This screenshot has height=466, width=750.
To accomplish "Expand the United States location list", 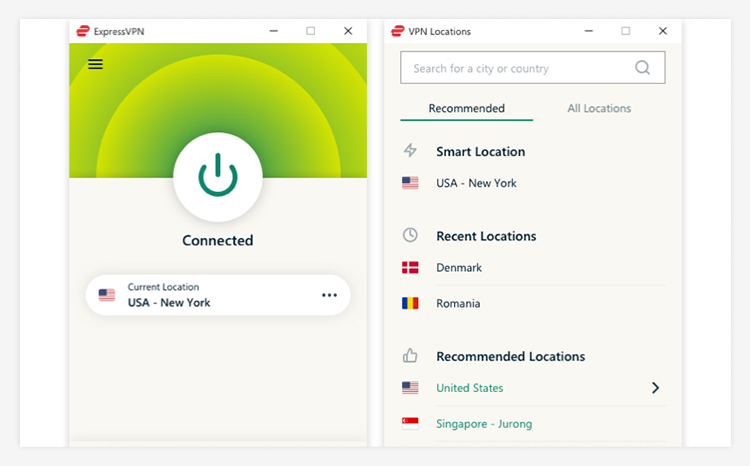I will 655,388.
